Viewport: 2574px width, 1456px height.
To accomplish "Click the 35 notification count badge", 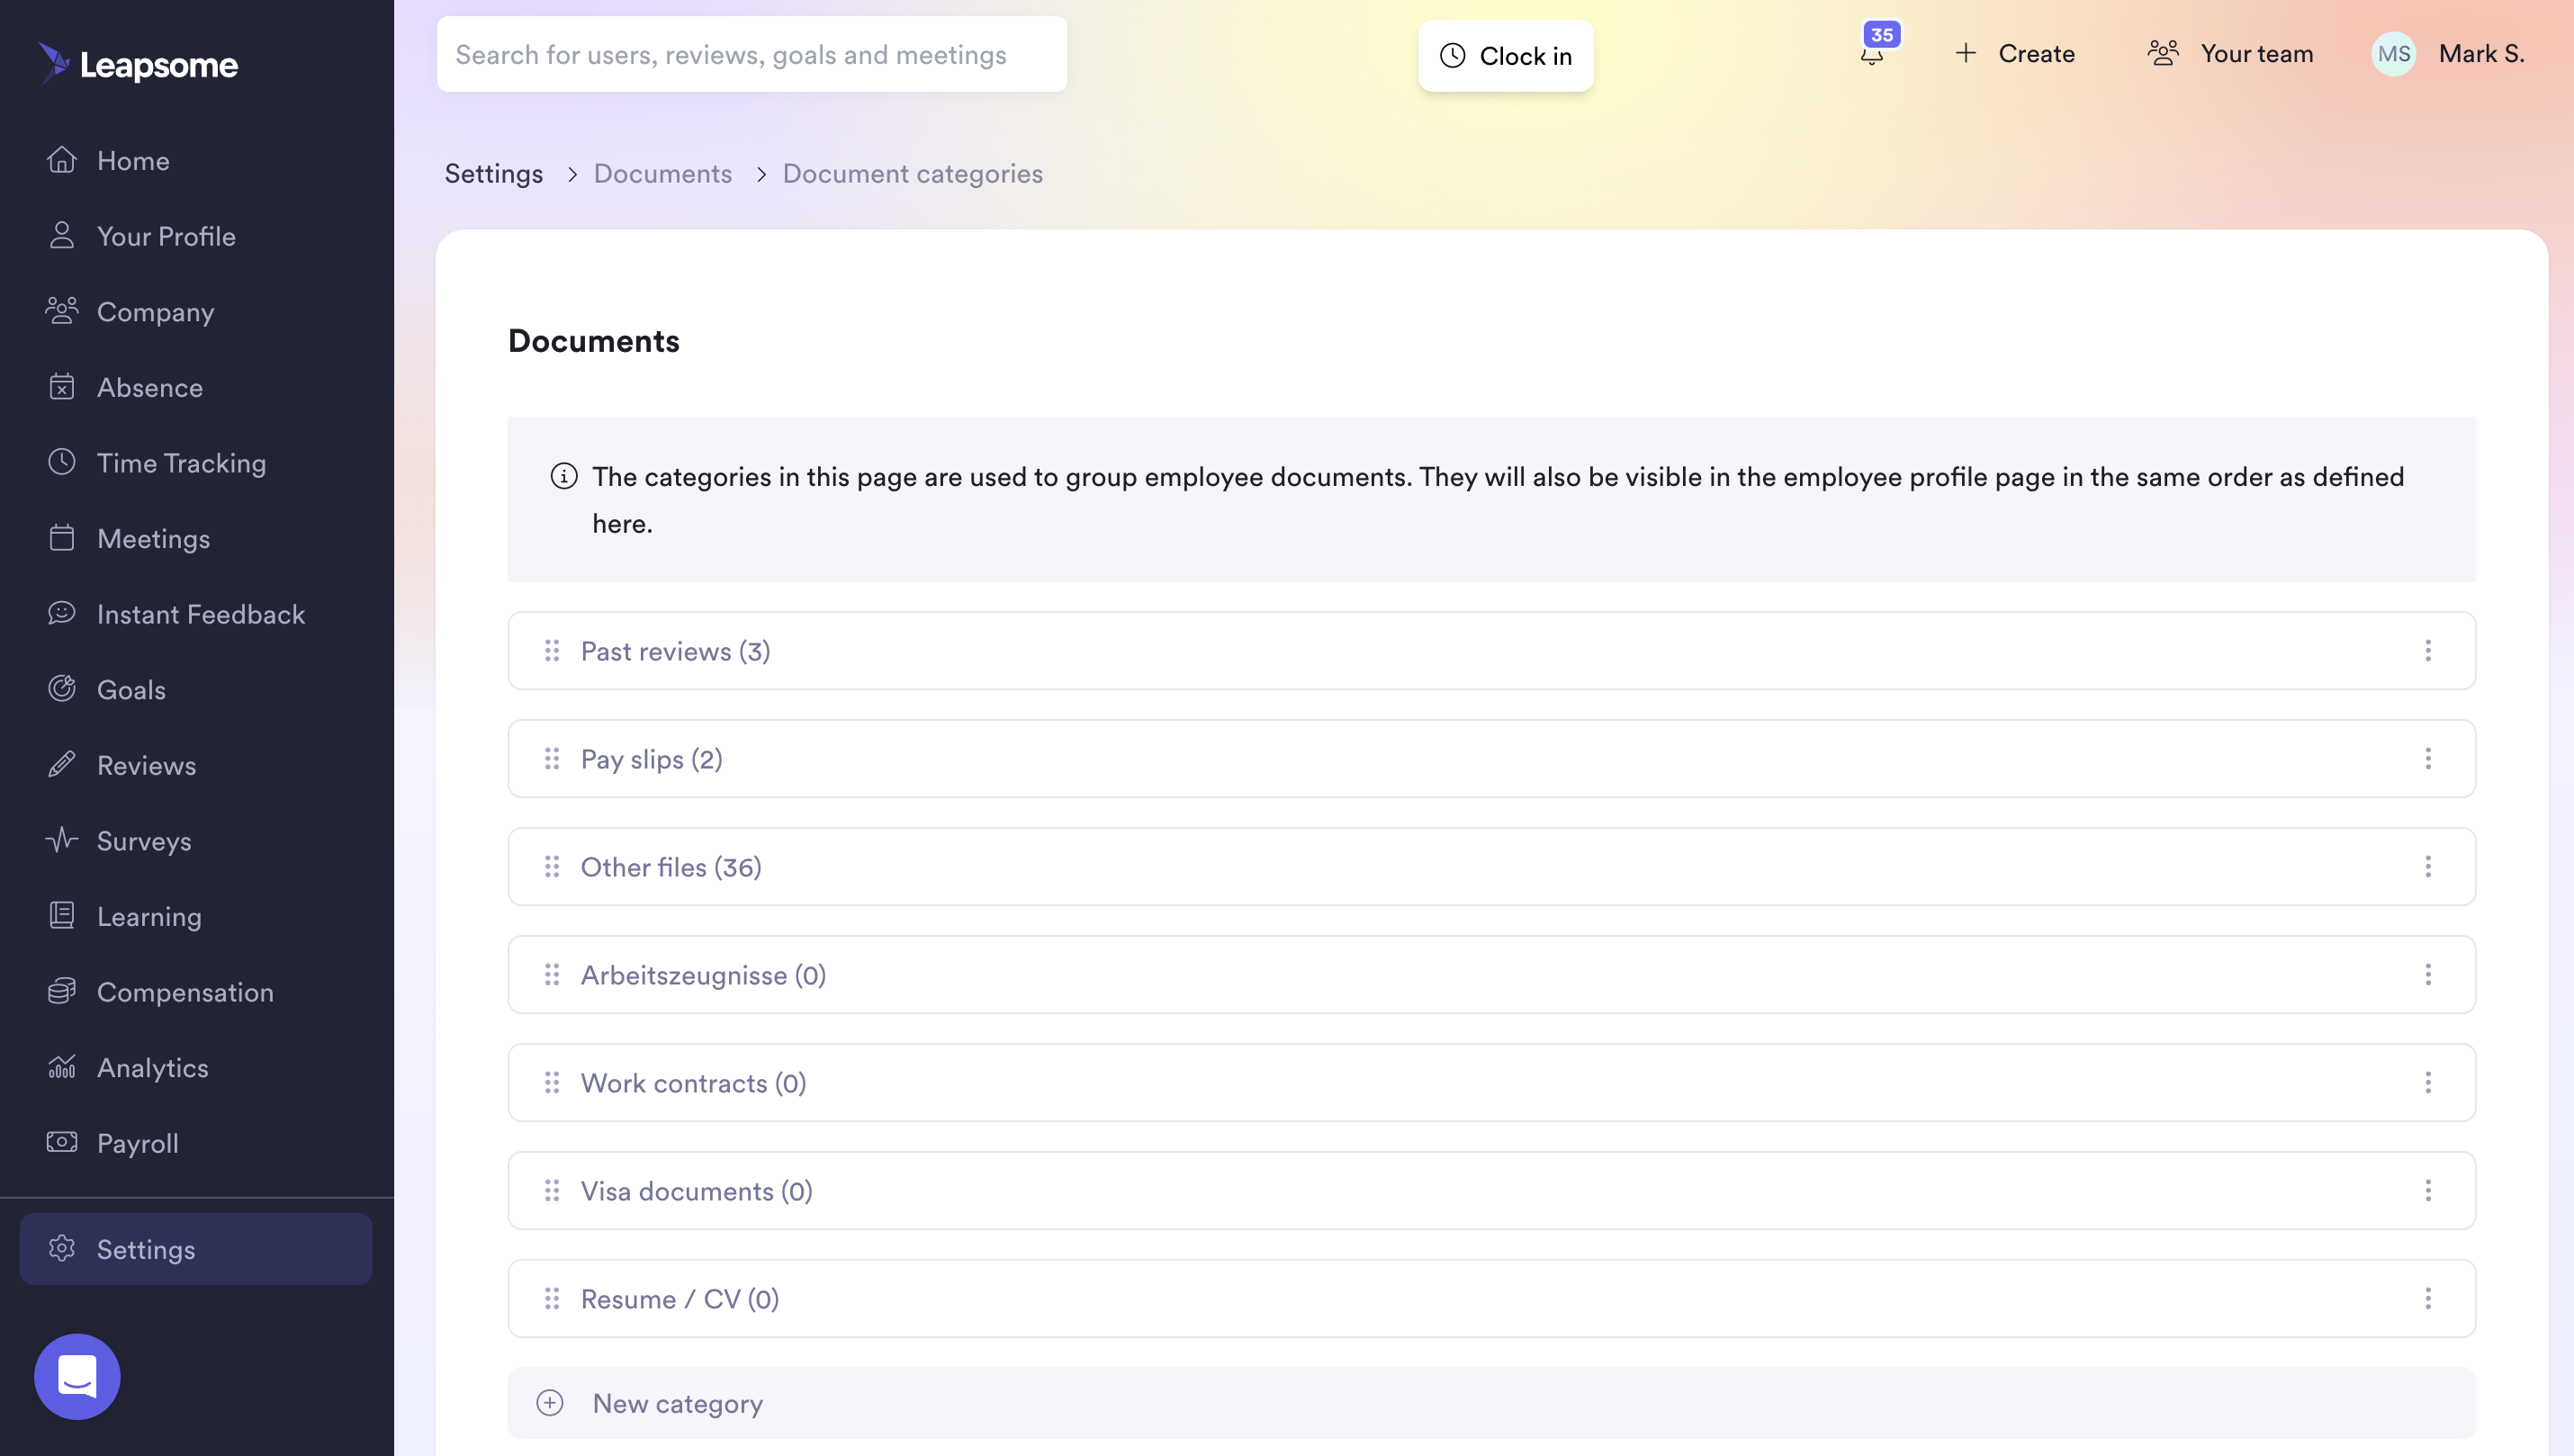I will coord(1882,34).
